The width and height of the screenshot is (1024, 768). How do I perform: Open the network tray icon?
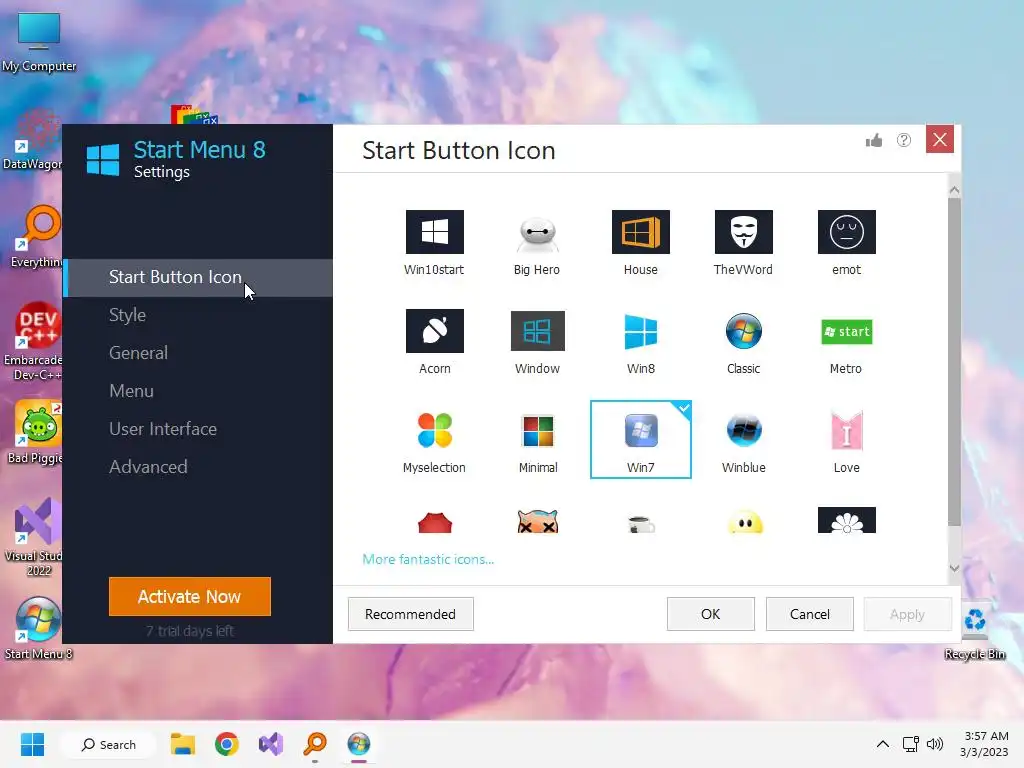[x=910, y=744]
